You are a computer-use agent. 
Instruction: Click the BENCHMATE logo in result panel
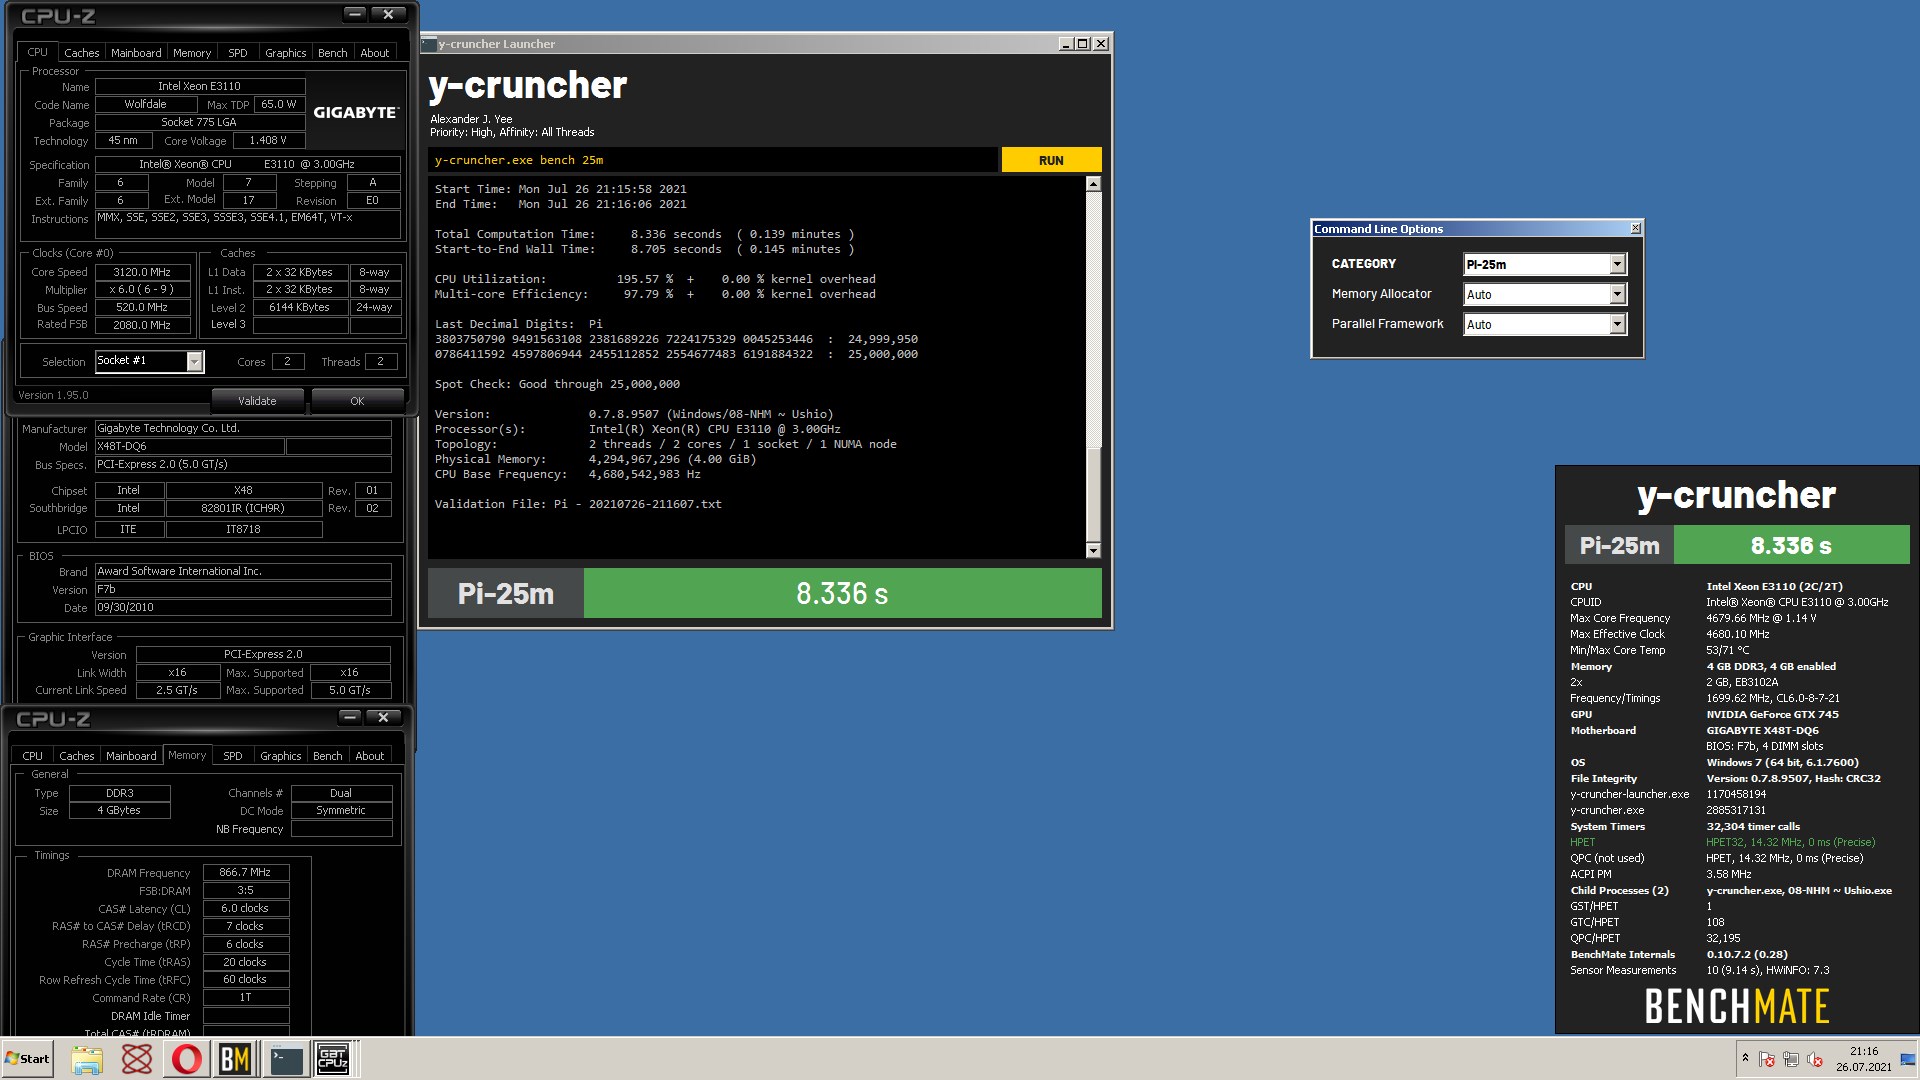pos(1737,1006)
